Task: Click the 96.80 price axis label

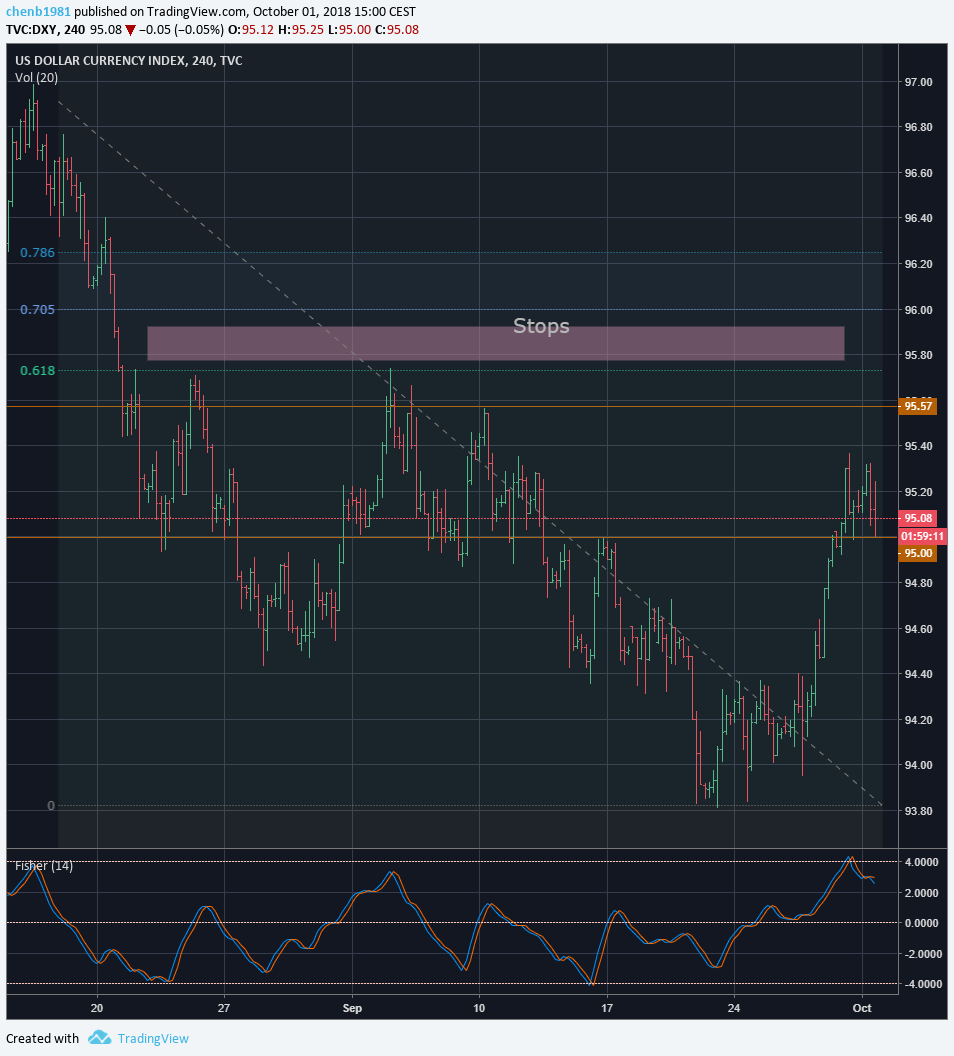Action: pos(918,127)
